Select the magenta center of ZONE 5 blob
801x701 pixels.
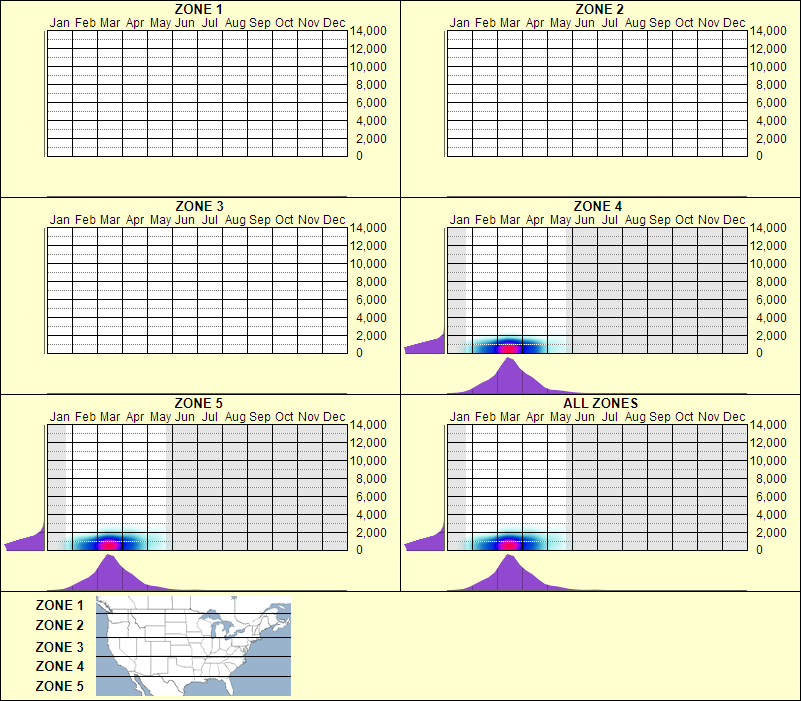tap(111, 543)
